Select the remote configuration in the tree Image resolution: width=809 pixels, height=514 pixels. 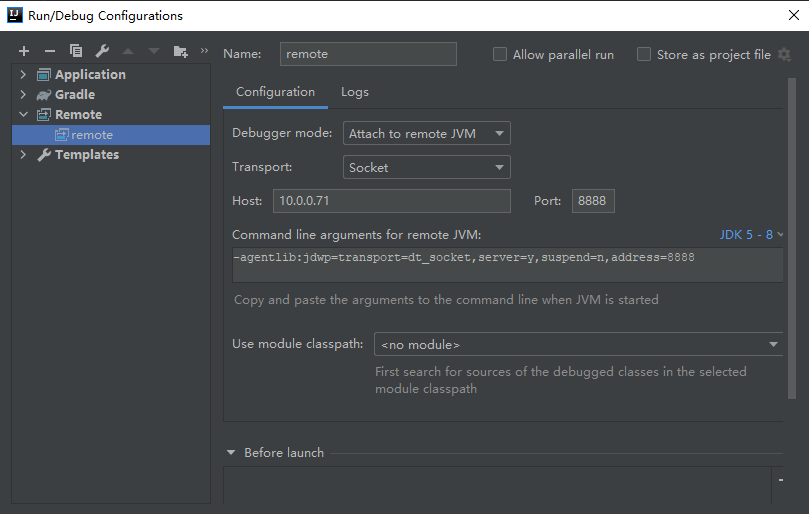tap(92, 135)
